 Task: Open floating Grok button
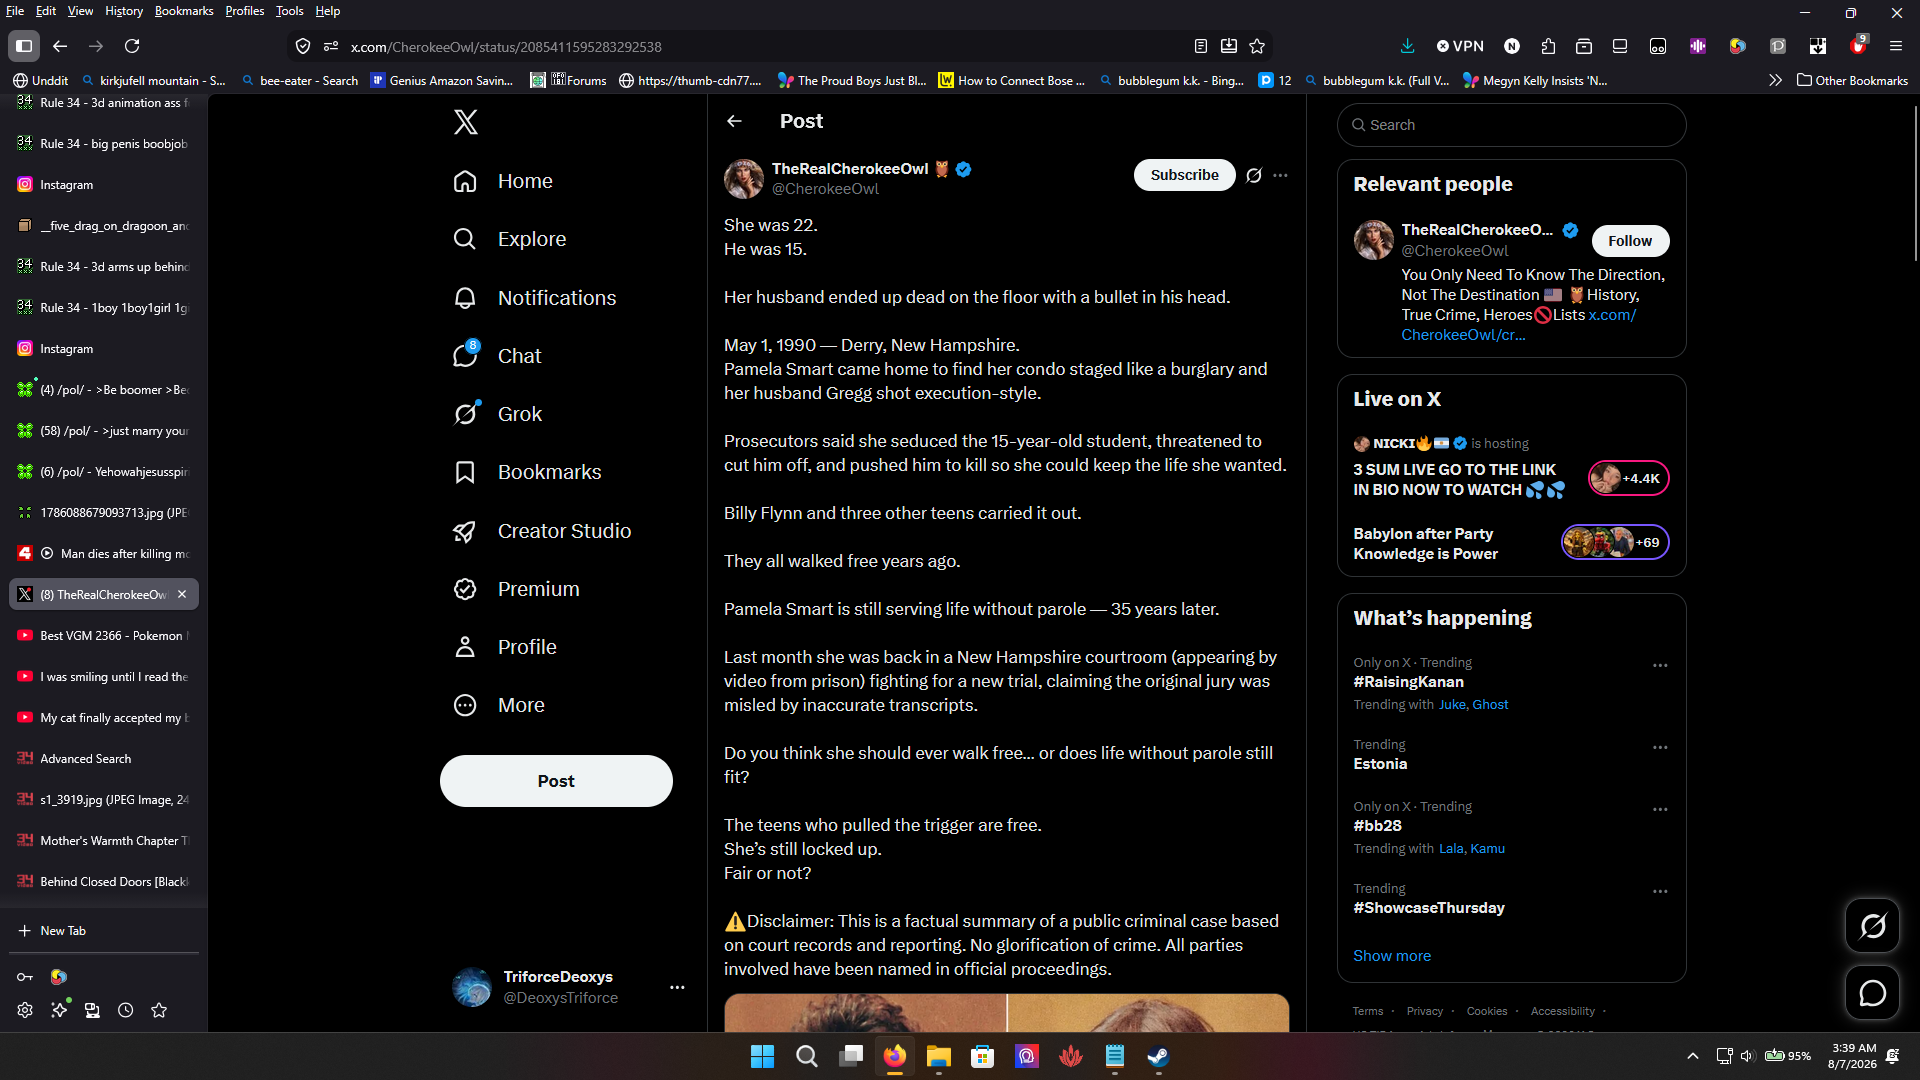coord(1872,926)
